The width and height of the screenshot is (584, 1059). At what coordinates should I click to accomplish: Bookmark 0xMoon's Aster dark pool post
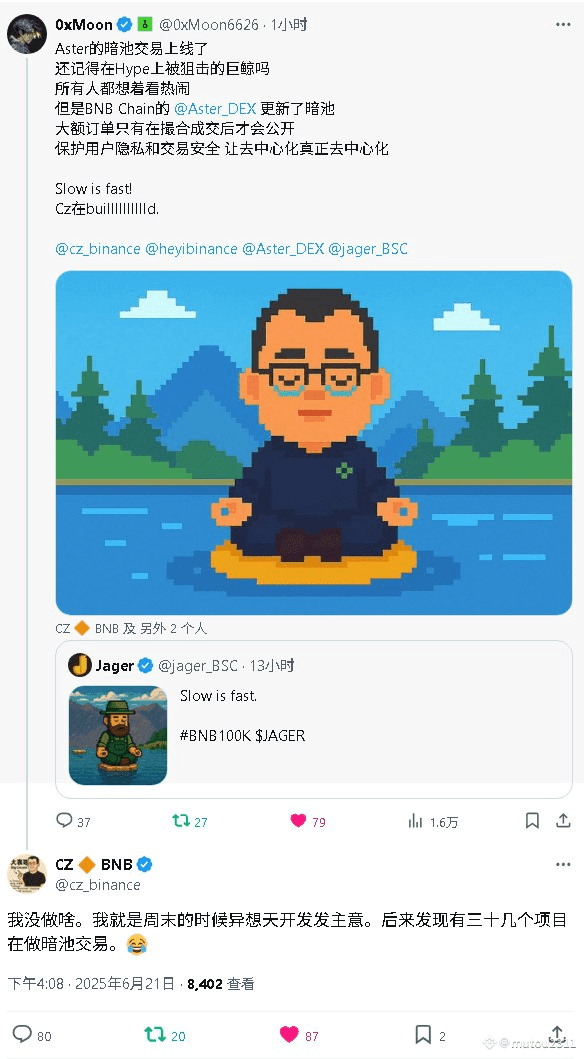[532, 821]
